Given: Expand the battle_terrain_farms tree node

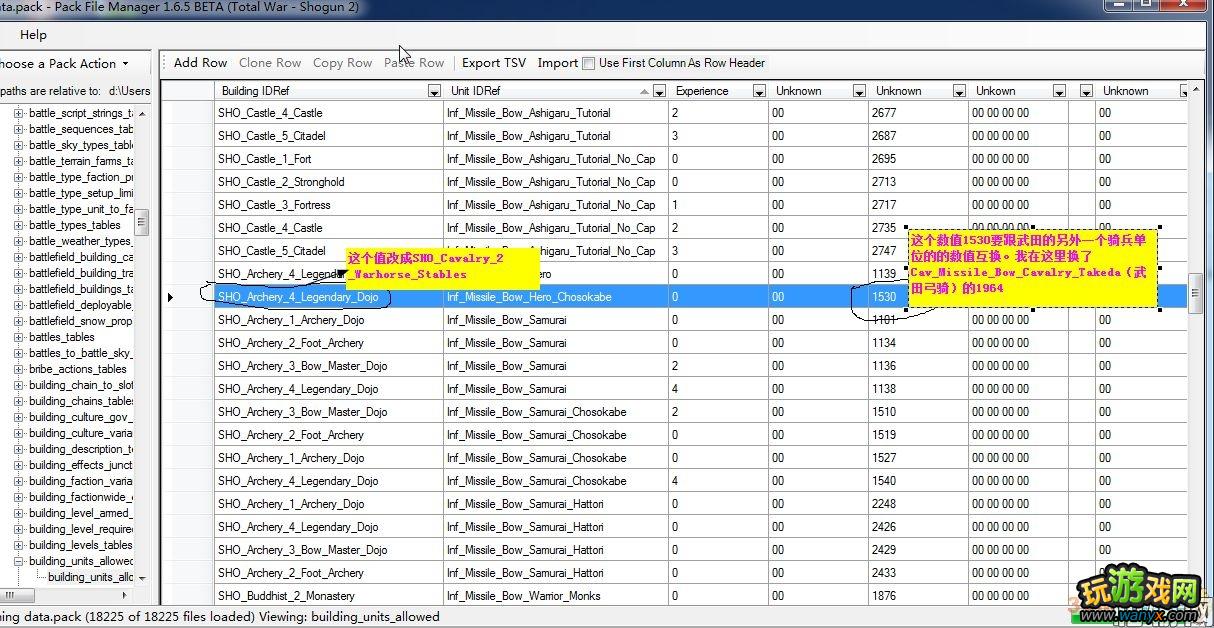Looking at the screenshot, I should point(19,161).
